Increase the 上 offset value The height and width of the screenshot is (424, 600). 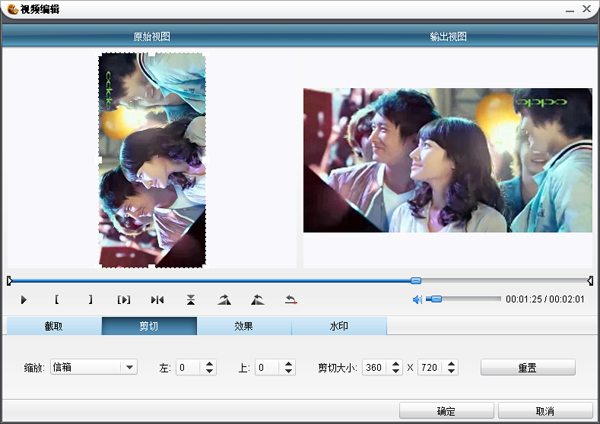point(289,364)
